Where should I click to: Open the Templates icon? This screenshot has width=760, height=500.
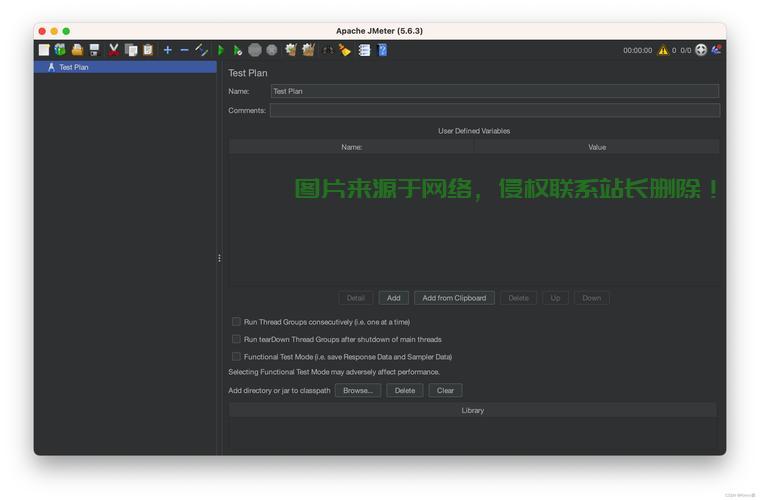(x=60, y=49)
